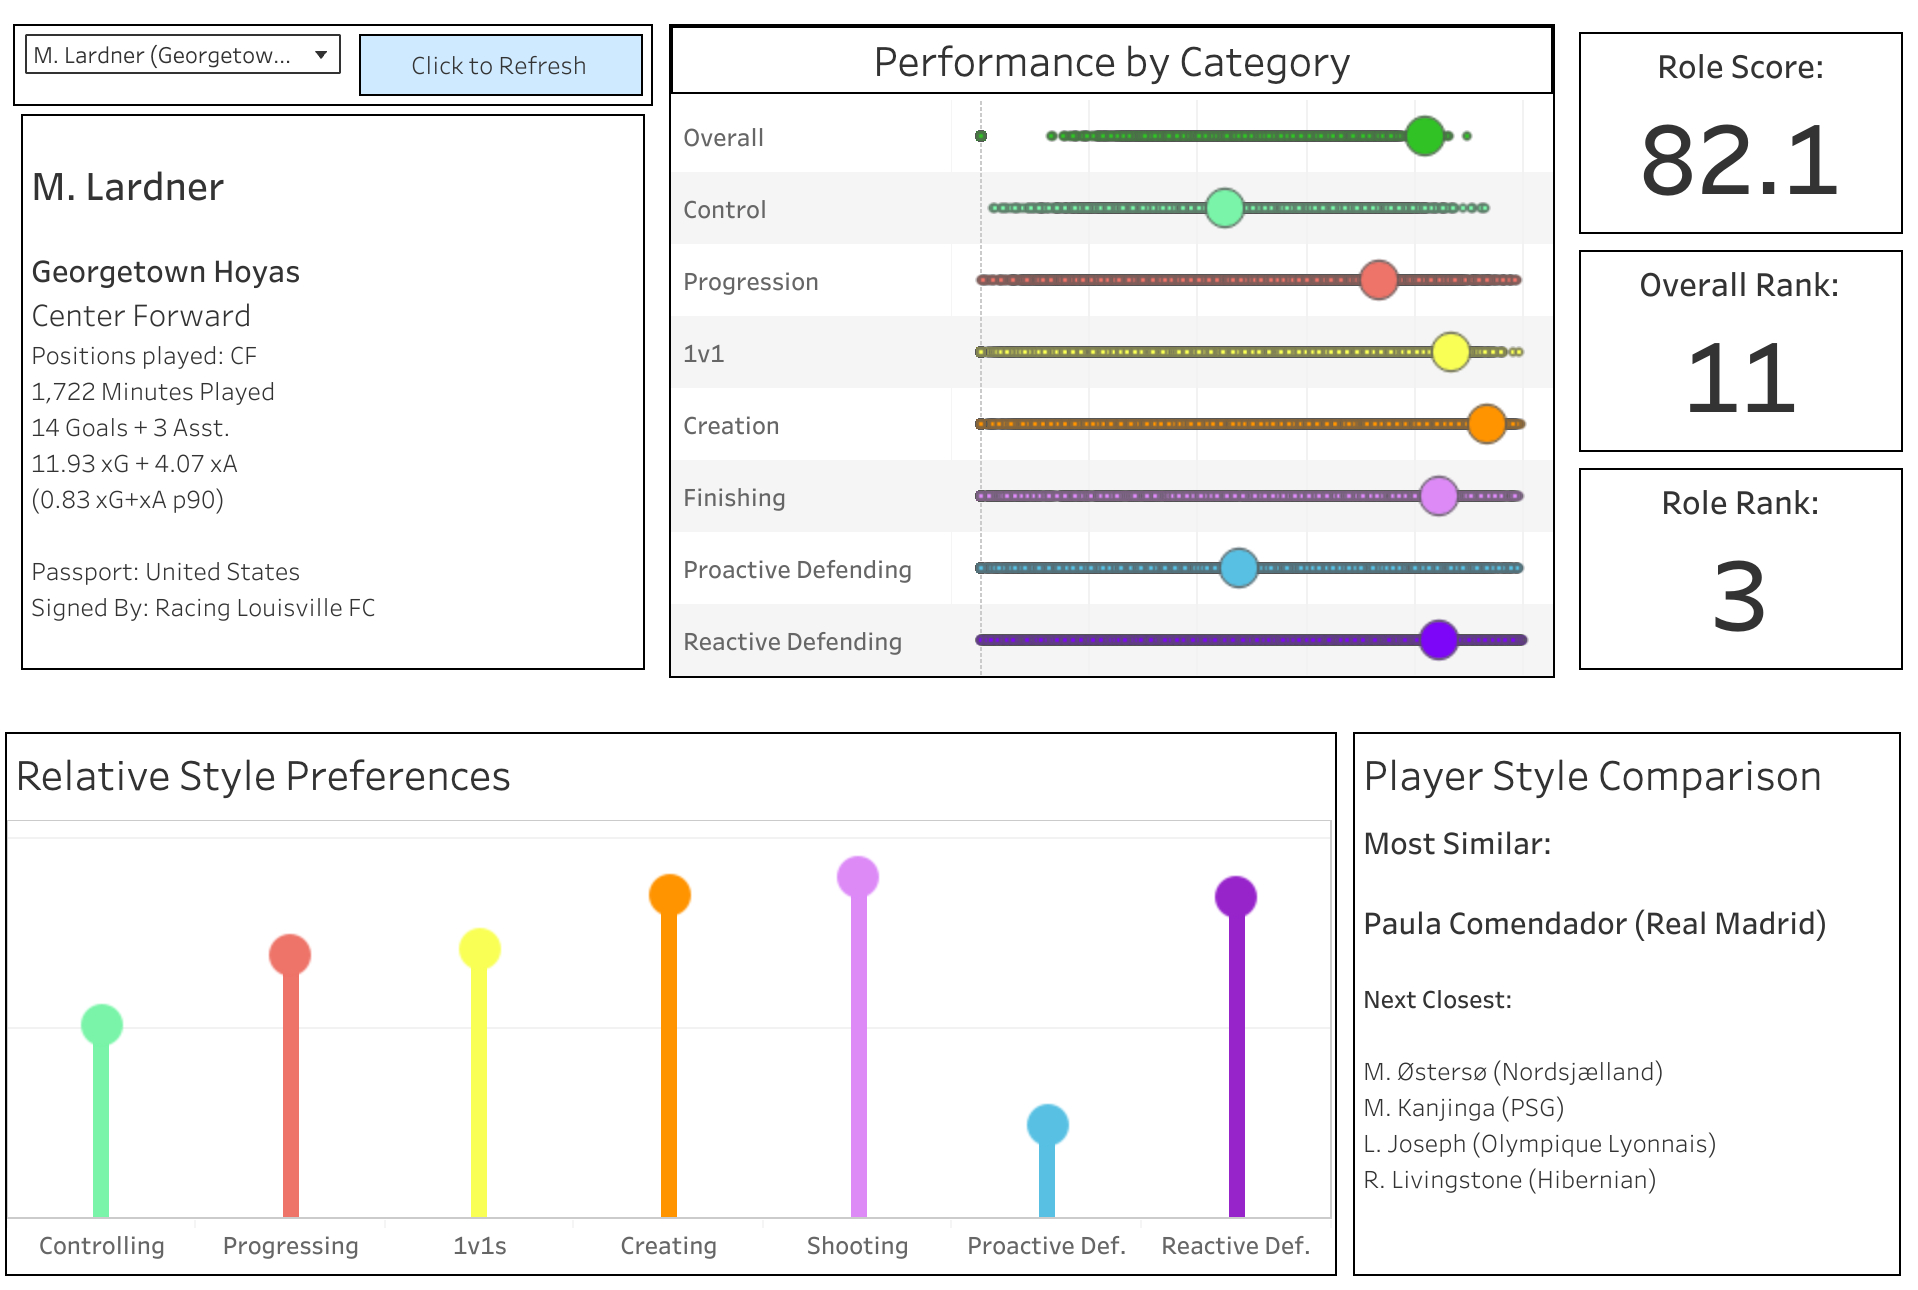1918x1290 pixels.
Task: Click the isolated leftmost dot in Overall row
Action: (x=981, y=136)
